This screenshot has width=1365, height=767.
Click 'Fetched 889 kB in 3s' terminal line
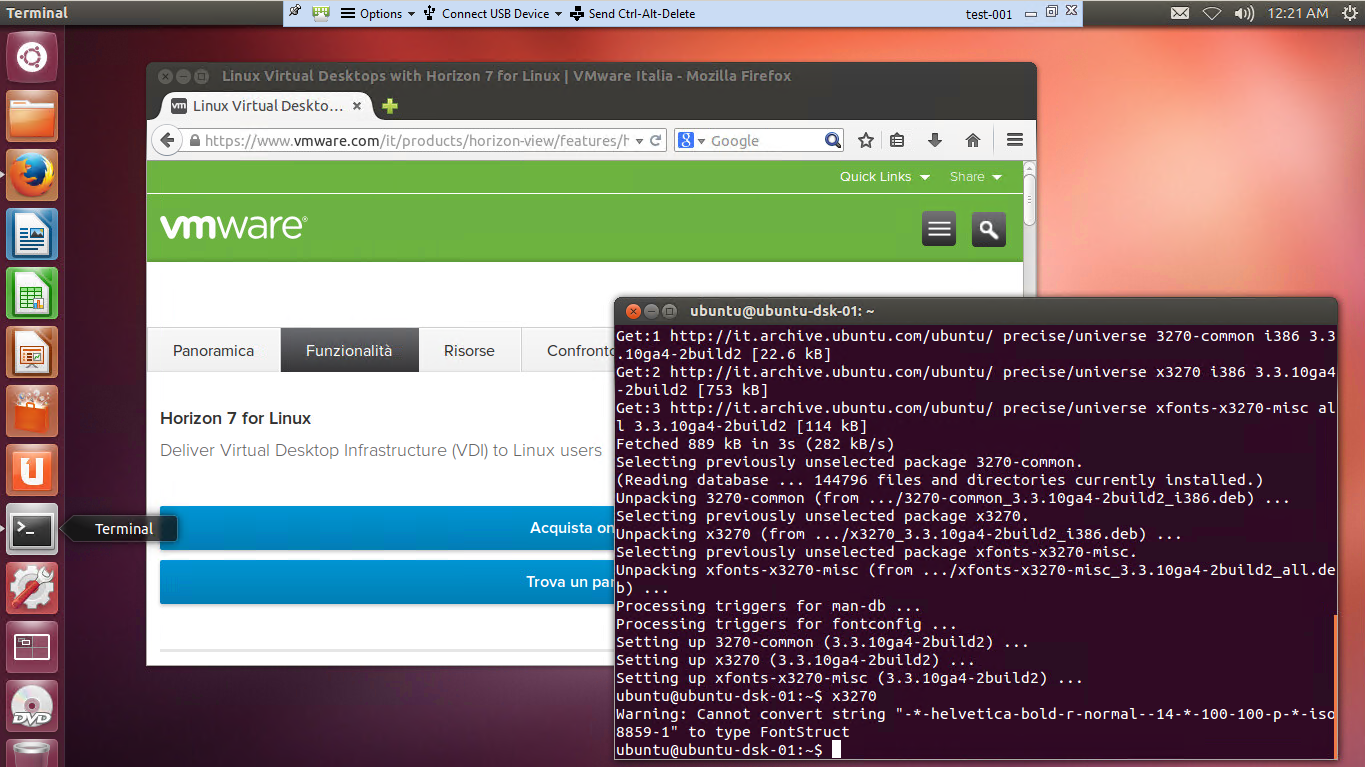[x=755, y=444]
